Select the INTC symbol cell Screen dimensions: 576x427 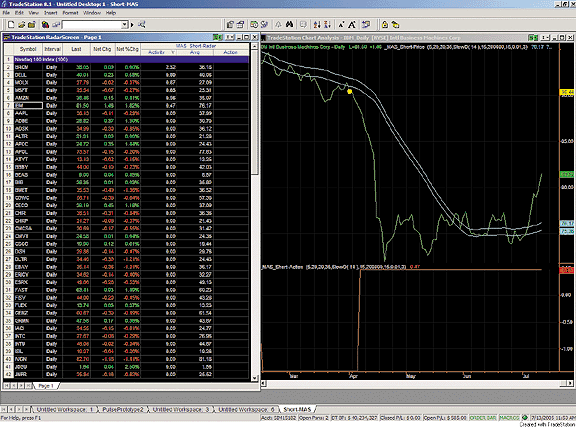[28, 336]
